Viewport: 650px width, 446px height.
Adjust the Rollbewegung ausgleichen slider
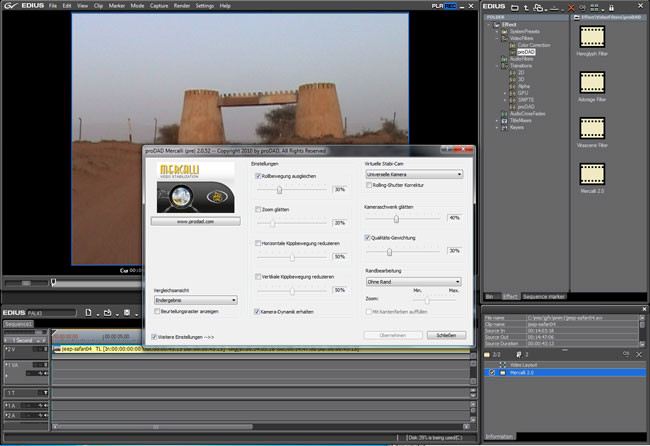279,190
